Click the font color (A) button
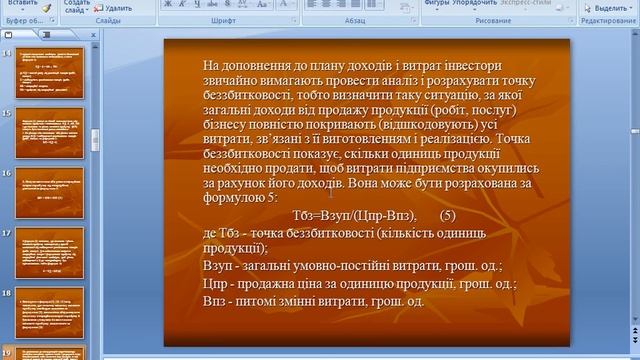The image size is (640, 360). click(283, 4)
